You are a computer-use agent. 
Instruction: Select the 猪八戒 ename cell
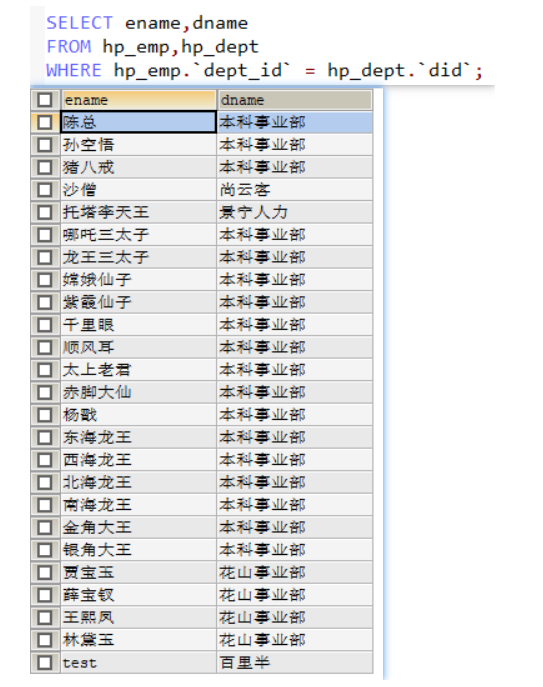point(138,167)
